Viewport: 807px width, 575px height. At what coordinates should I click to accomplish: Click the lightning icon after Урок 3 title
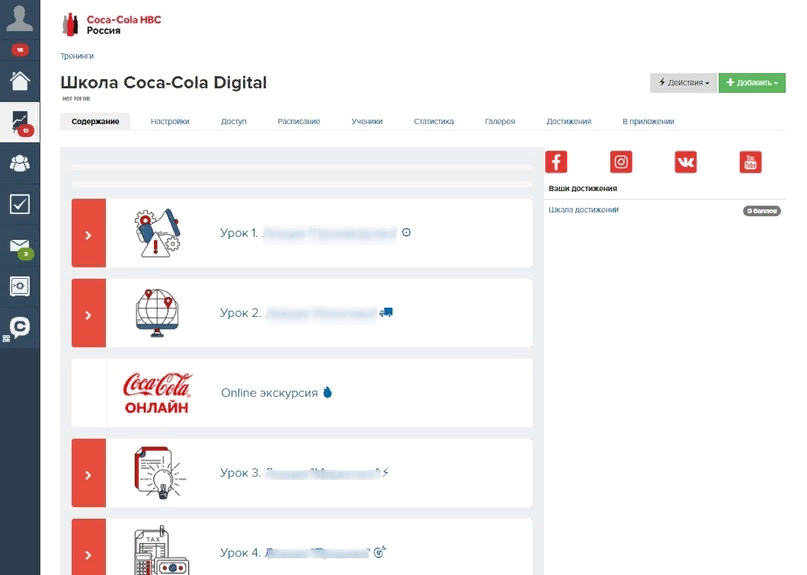385,472
